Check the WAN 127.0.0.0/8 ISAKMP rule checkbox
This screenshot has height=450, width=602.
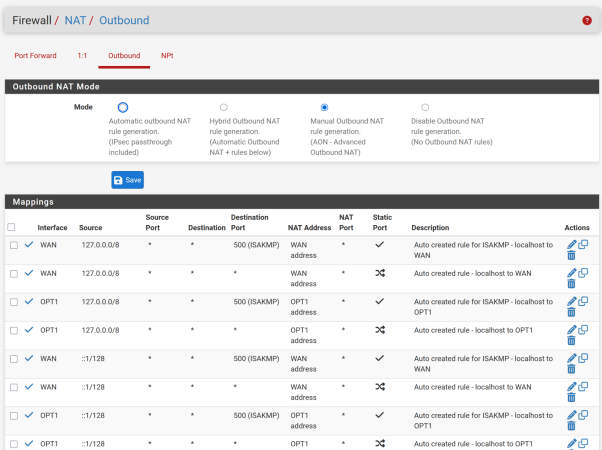click(x=14, y=245)
